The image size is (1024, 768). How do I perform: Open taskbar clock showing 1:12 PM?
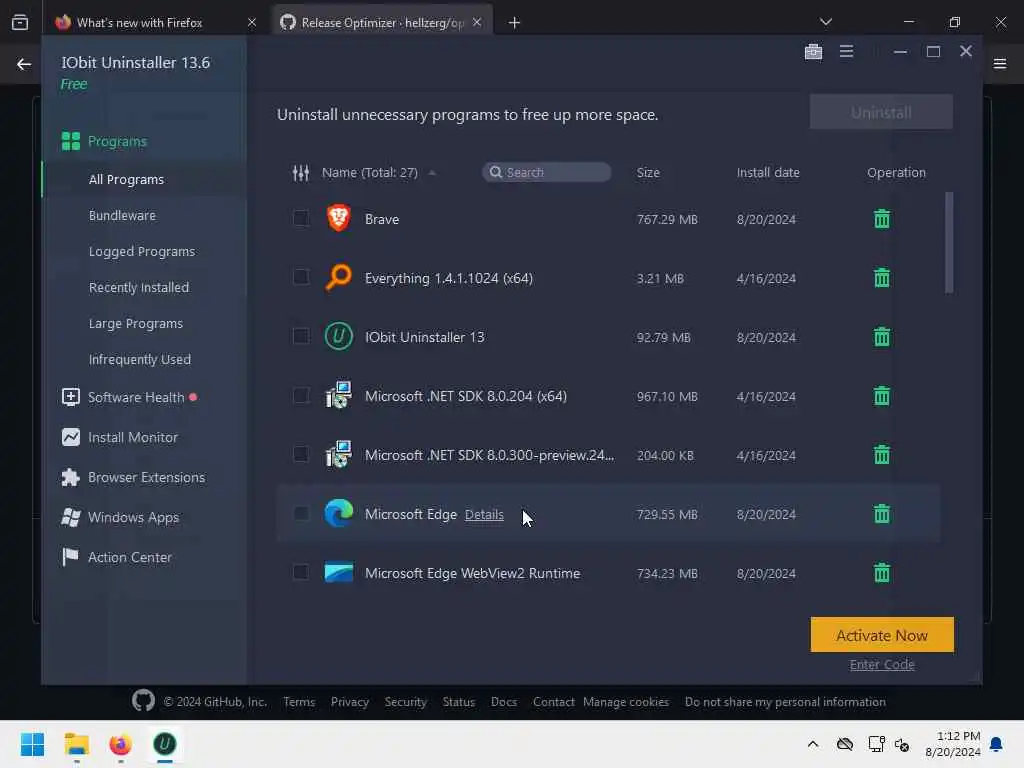click(x=953, y=744)
